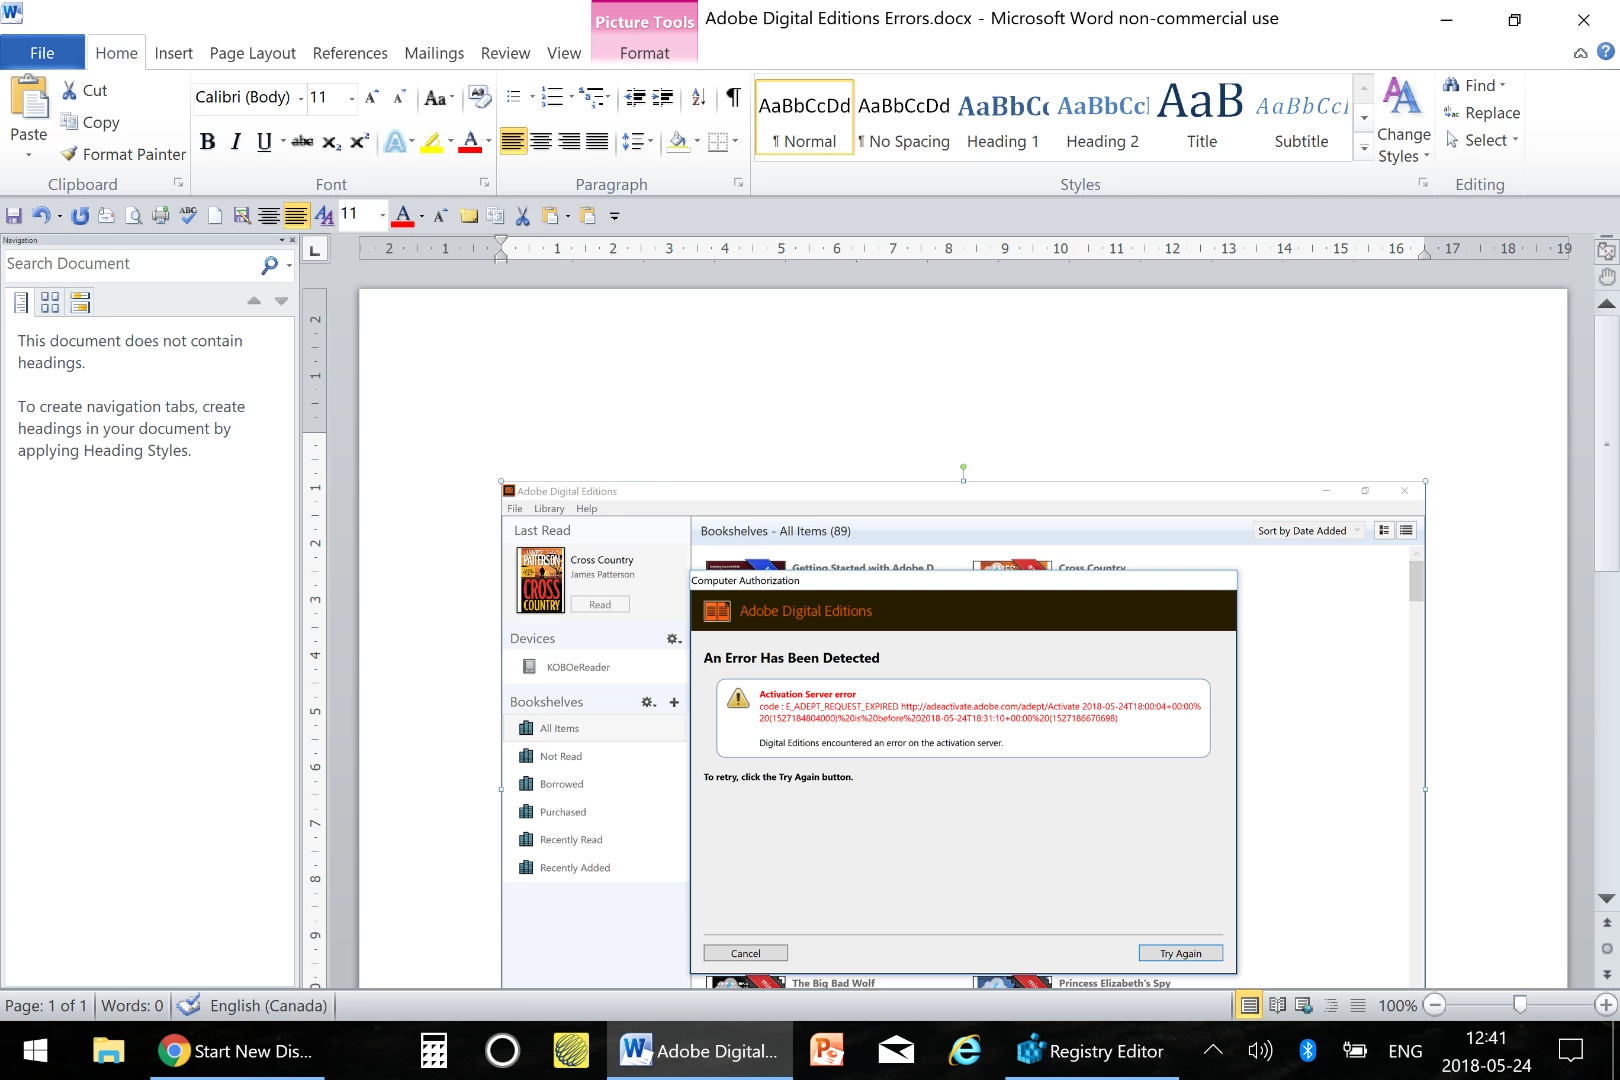Click the Decrease Indent icon
The height and width of the screenshot is (1080, 1620).
pyautogui.click(x=635, y=97)
